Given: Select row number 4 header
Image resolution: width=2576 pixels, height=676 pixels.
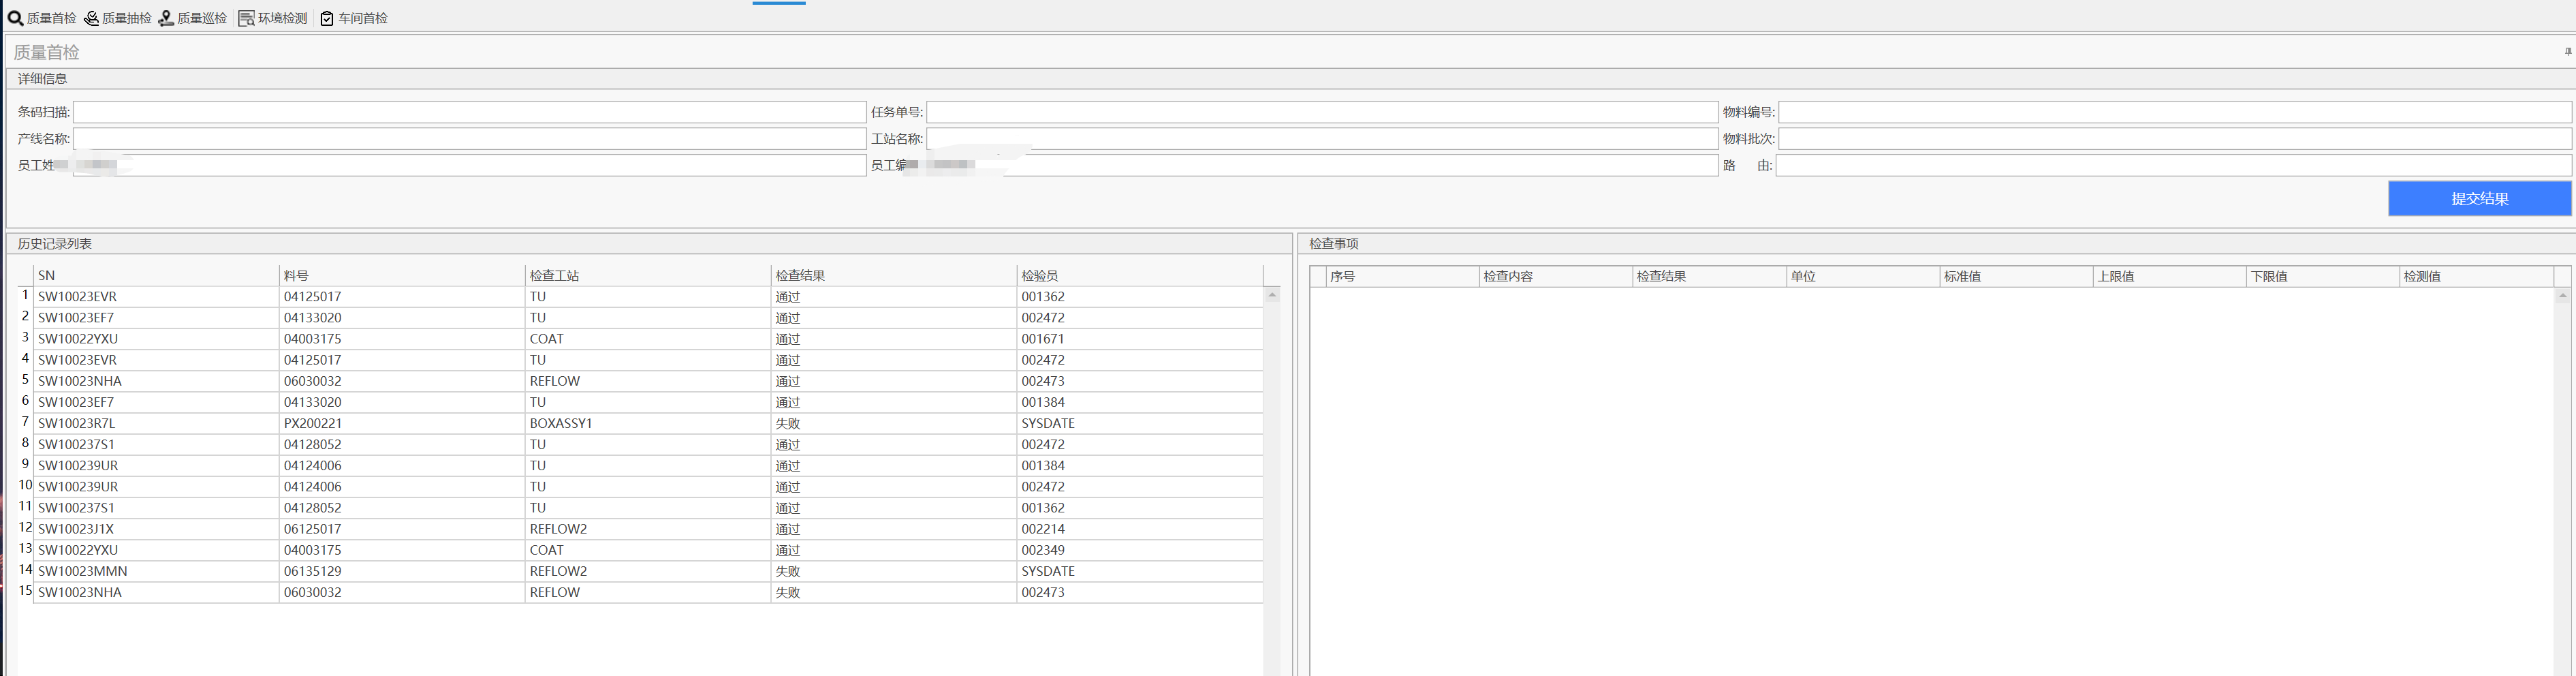Looking at the screenshot, I should pyautogui.click(x=25, y=359).
